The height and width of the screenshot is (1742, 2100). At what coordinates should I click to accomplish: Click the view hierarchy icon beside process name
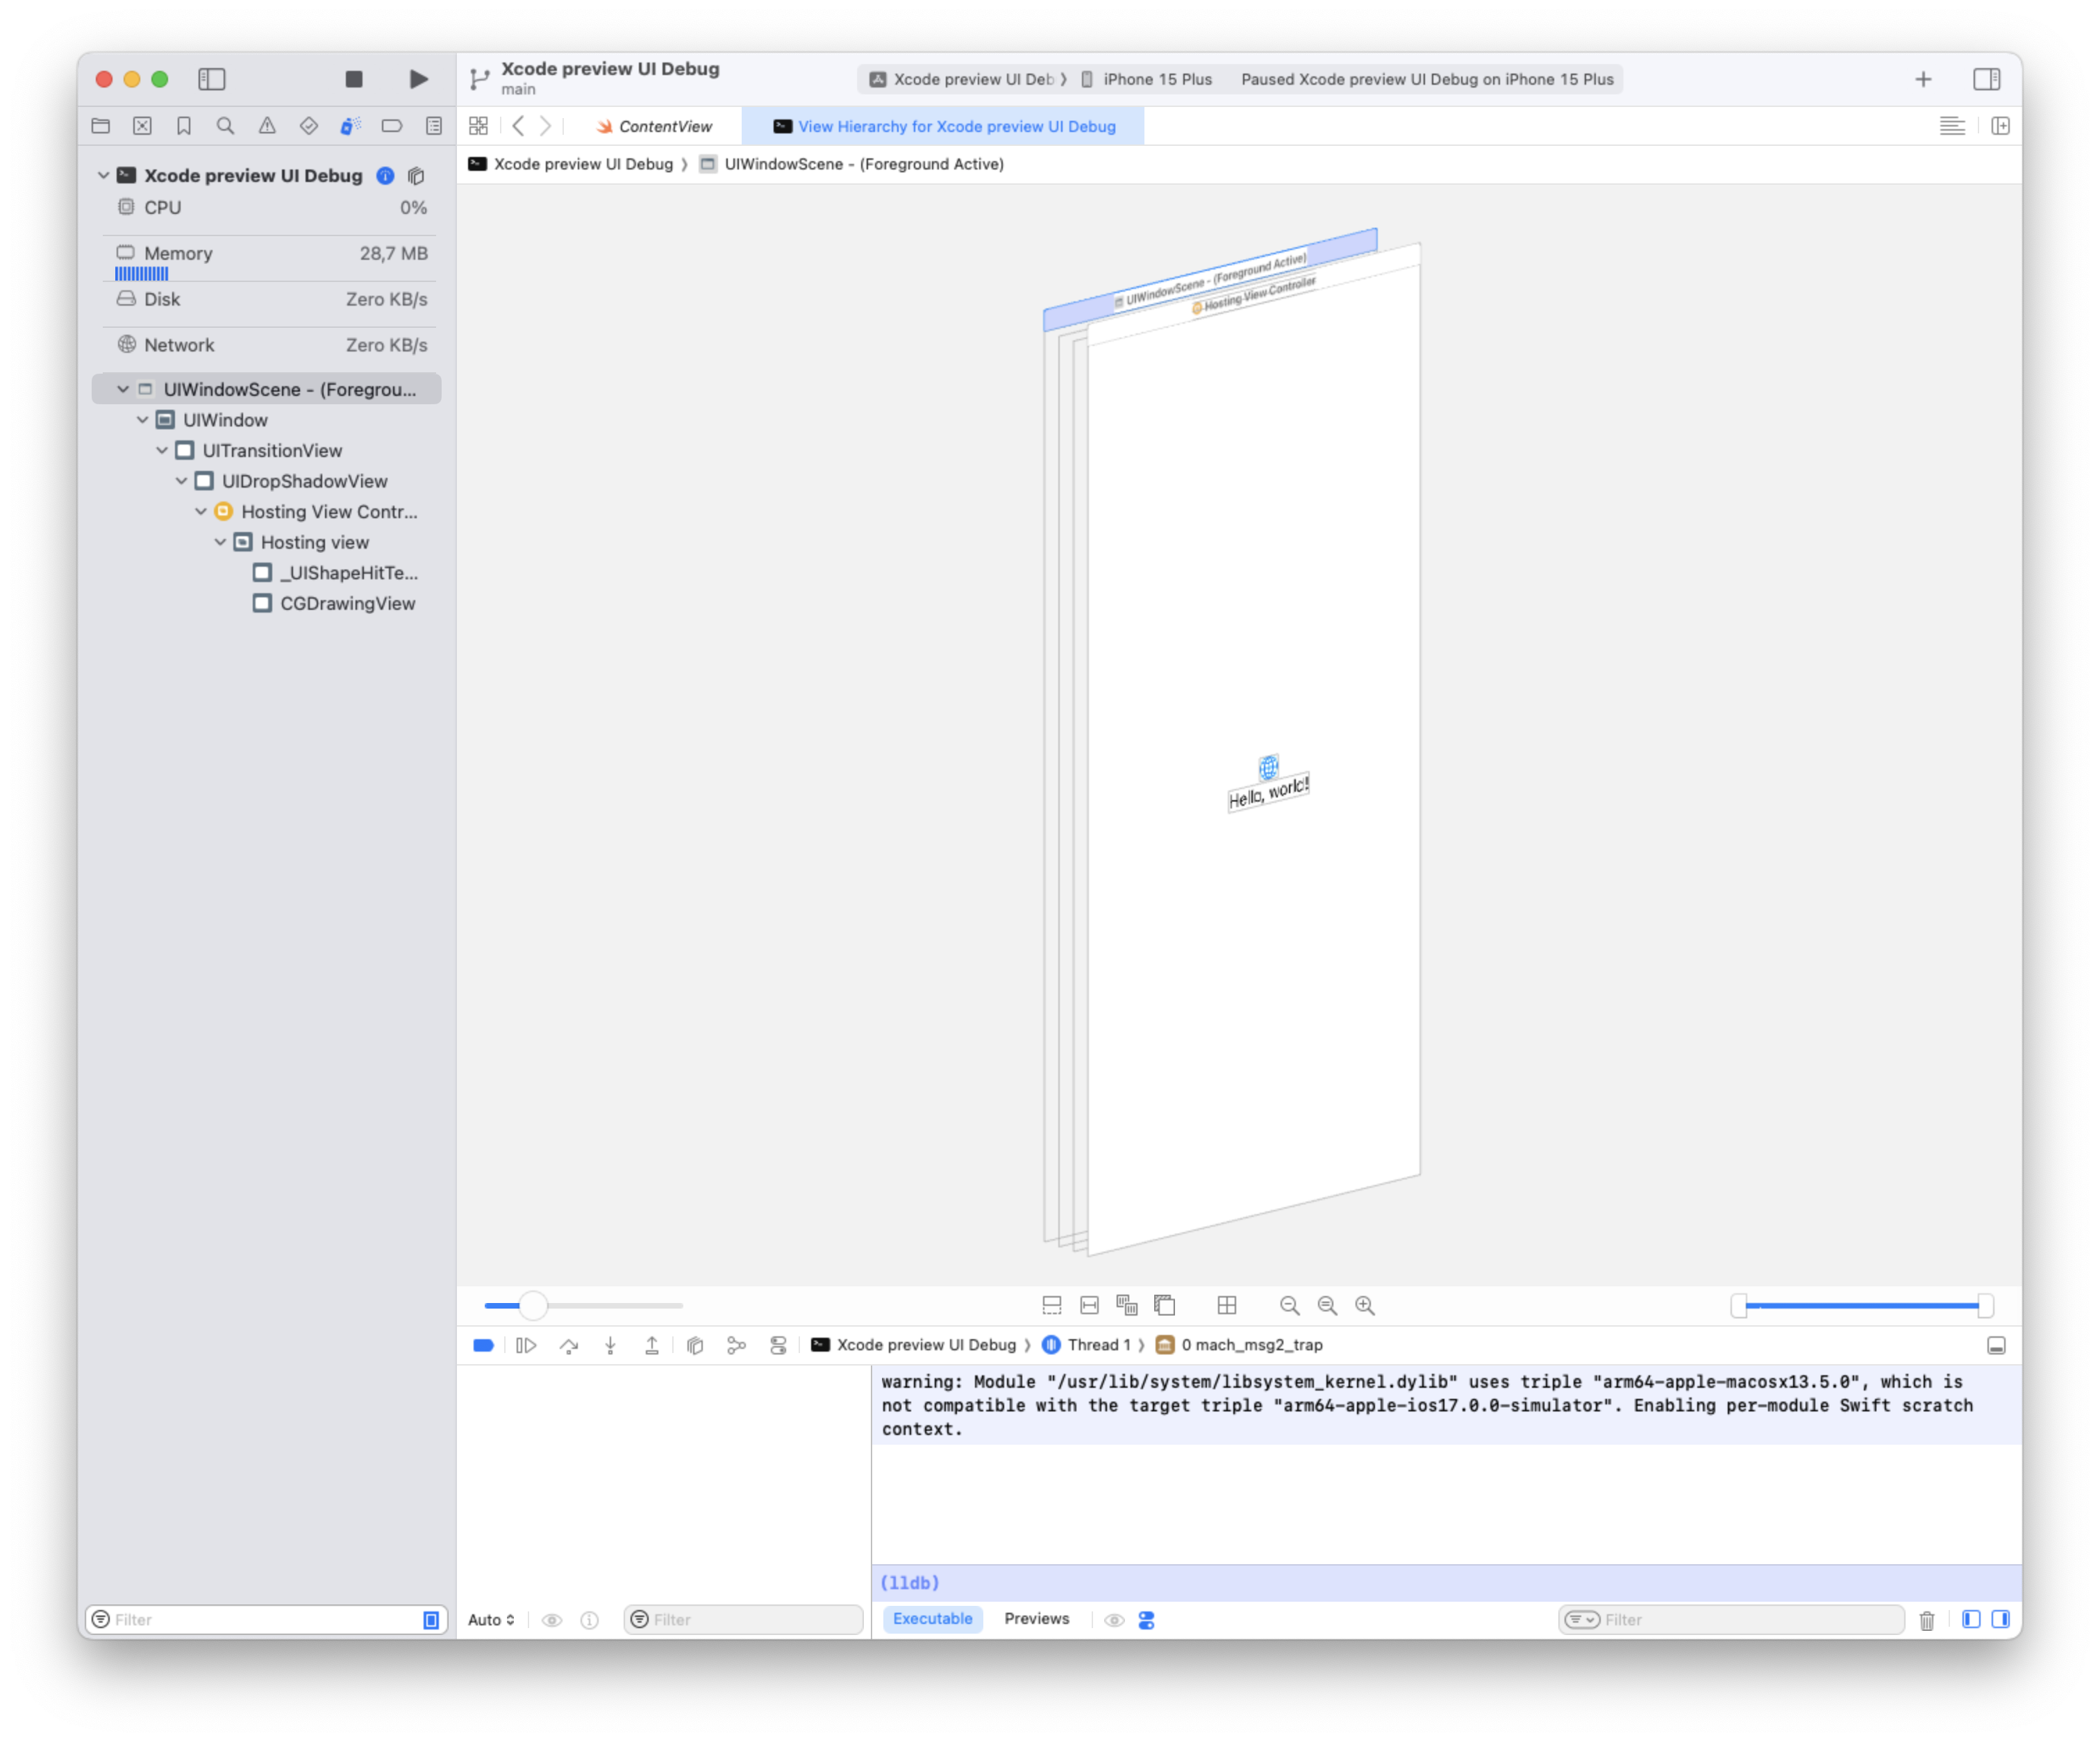(x=416, y=175)
